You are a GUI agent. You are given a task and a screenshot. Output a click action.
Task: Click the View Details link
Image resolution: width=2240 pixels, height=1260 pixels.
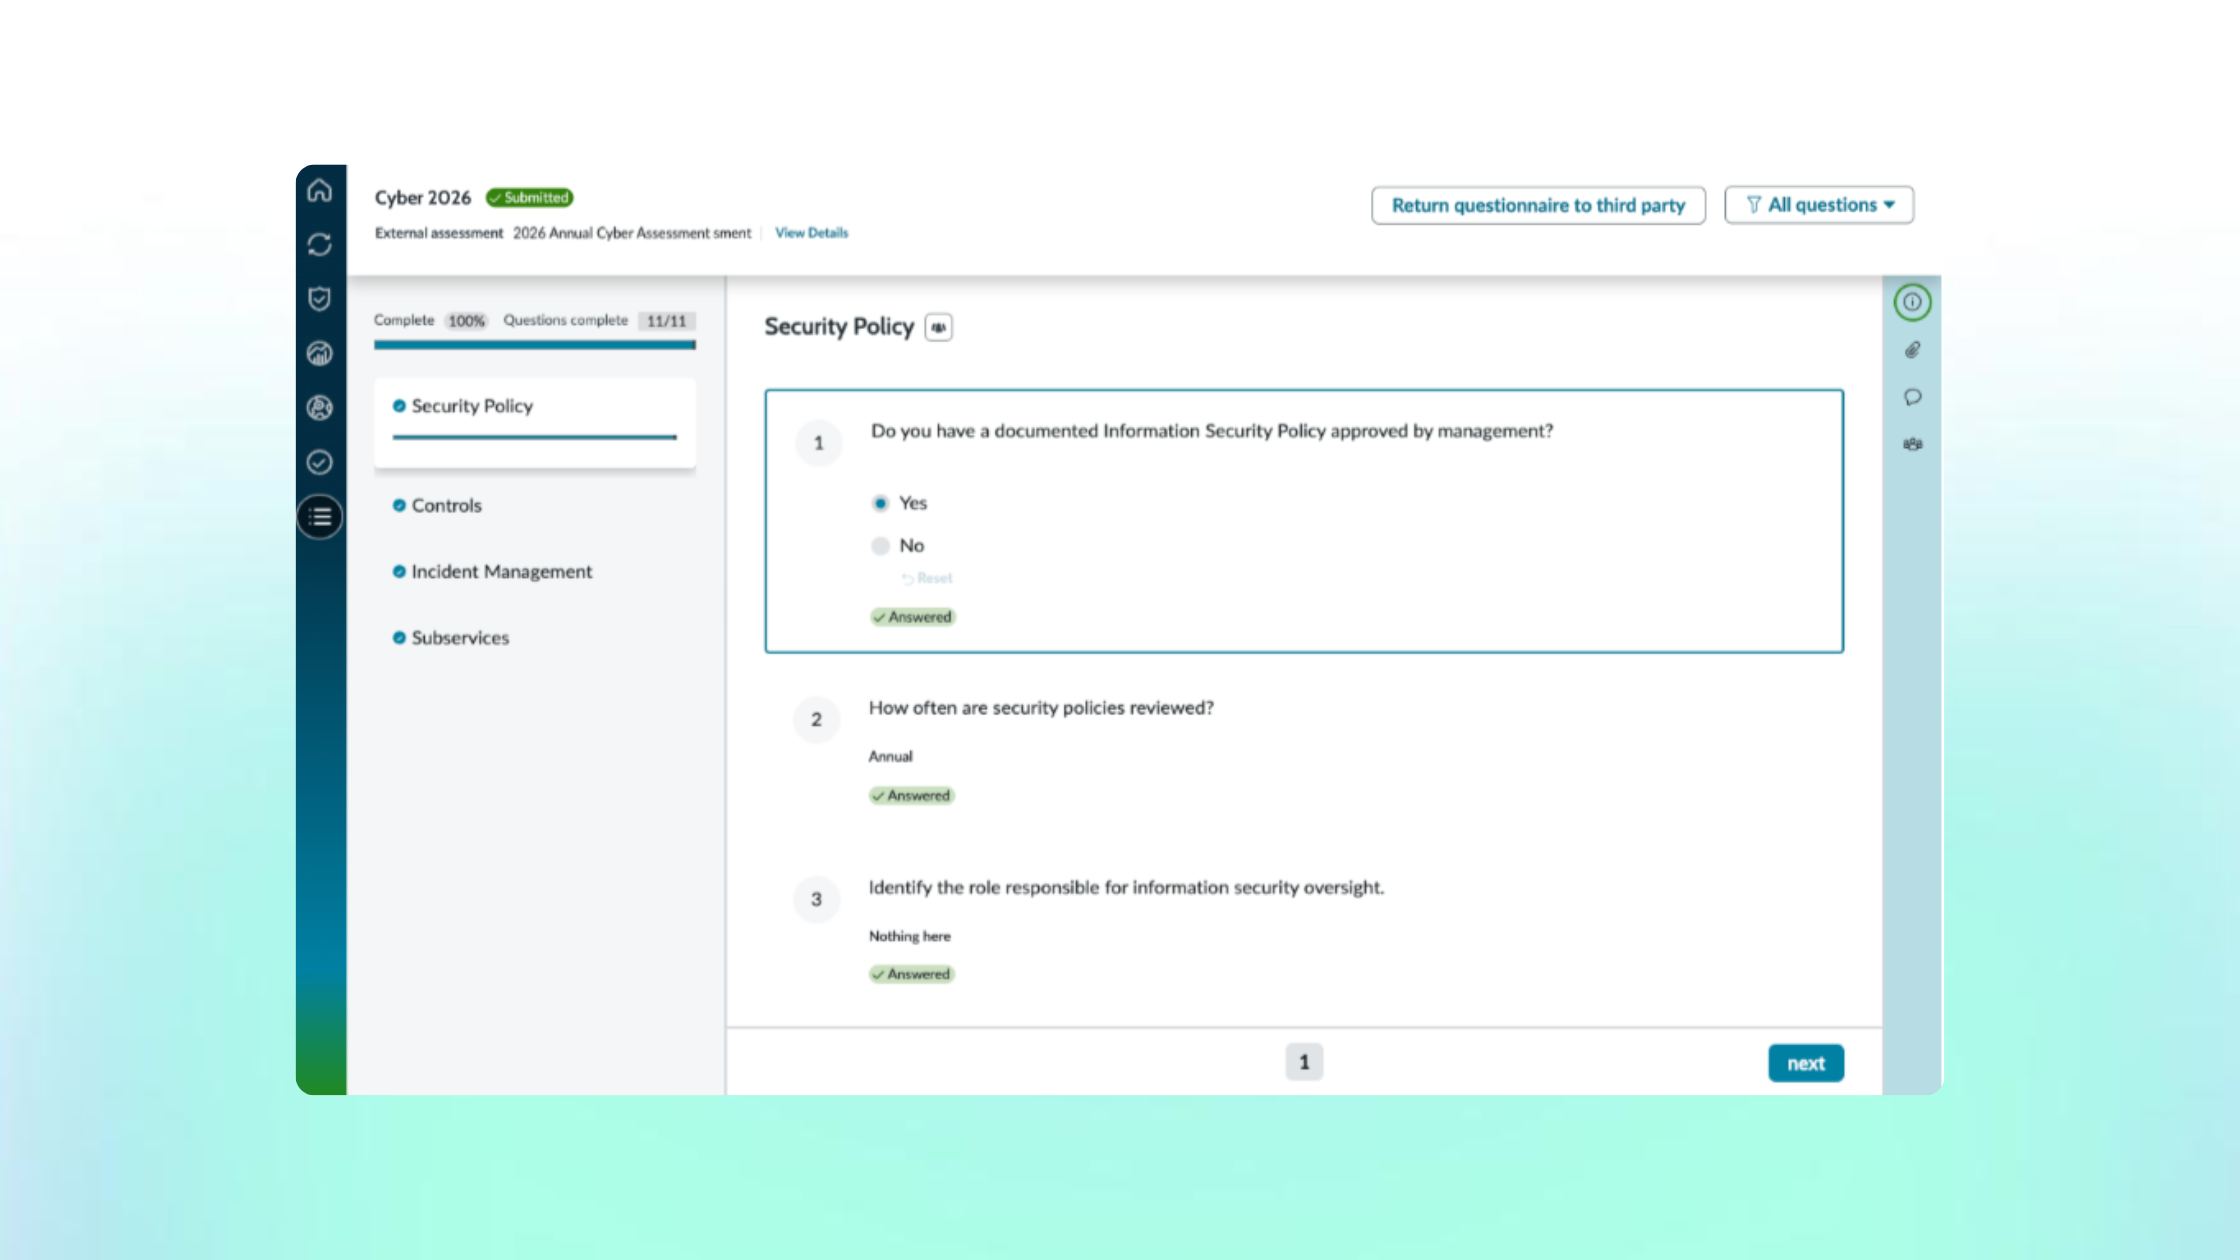pos(811,233)
